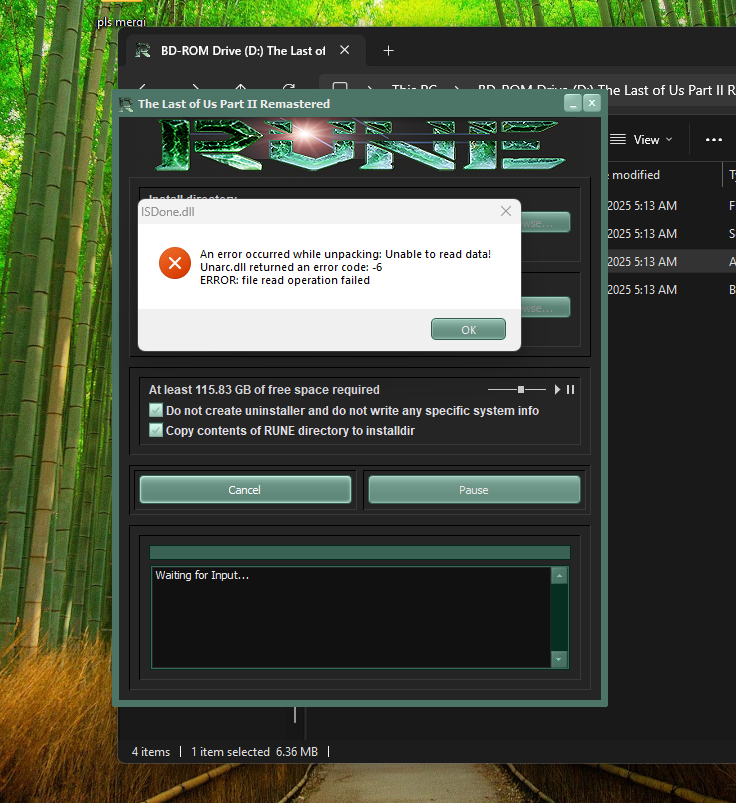Add a new File Explorer tab
Image resolution: width=736 pixels, height=803 pixels.
pos(389,51)
